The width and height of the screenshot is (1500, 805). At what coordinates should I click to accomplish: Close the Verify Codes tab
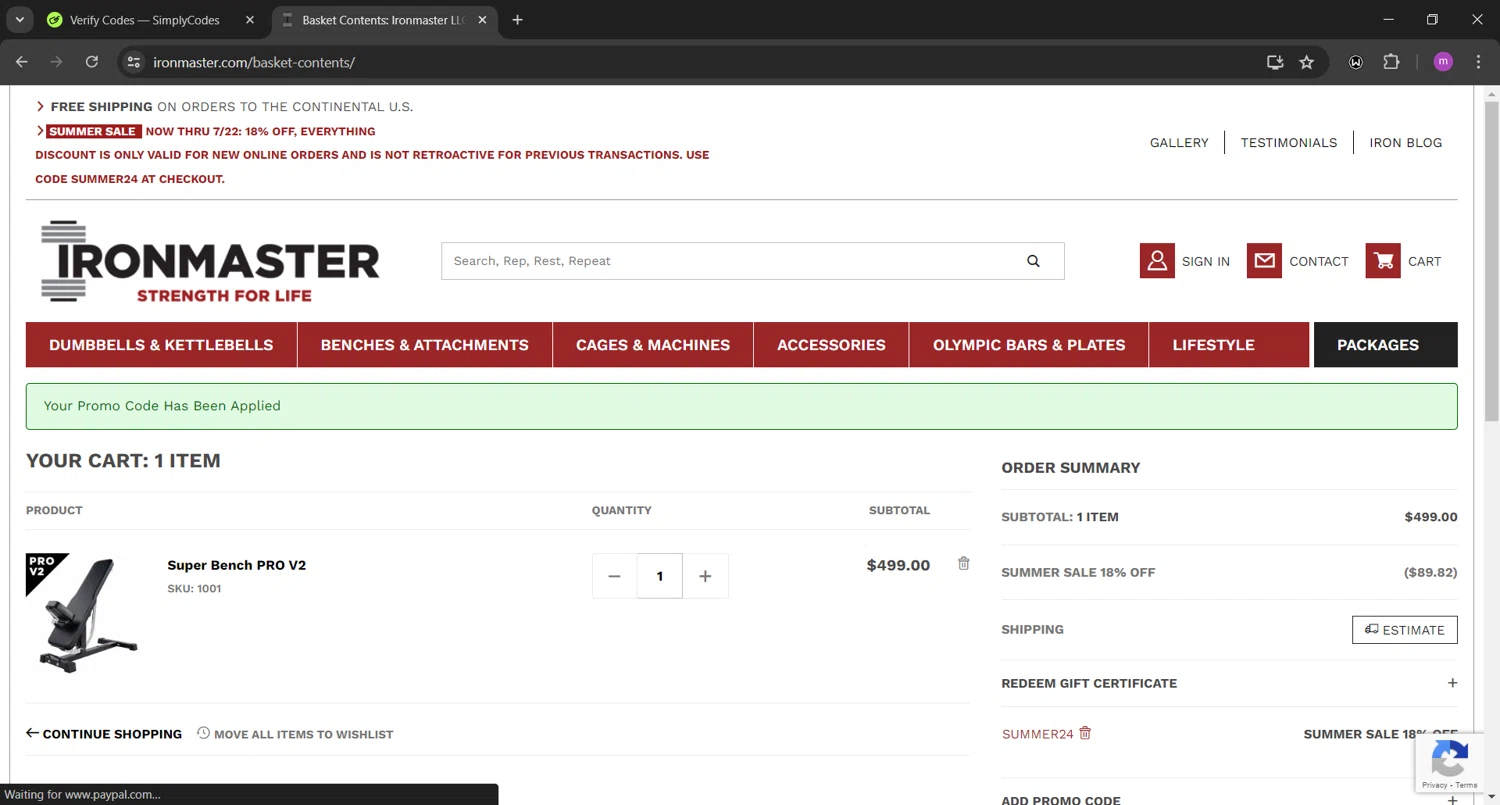250,20
